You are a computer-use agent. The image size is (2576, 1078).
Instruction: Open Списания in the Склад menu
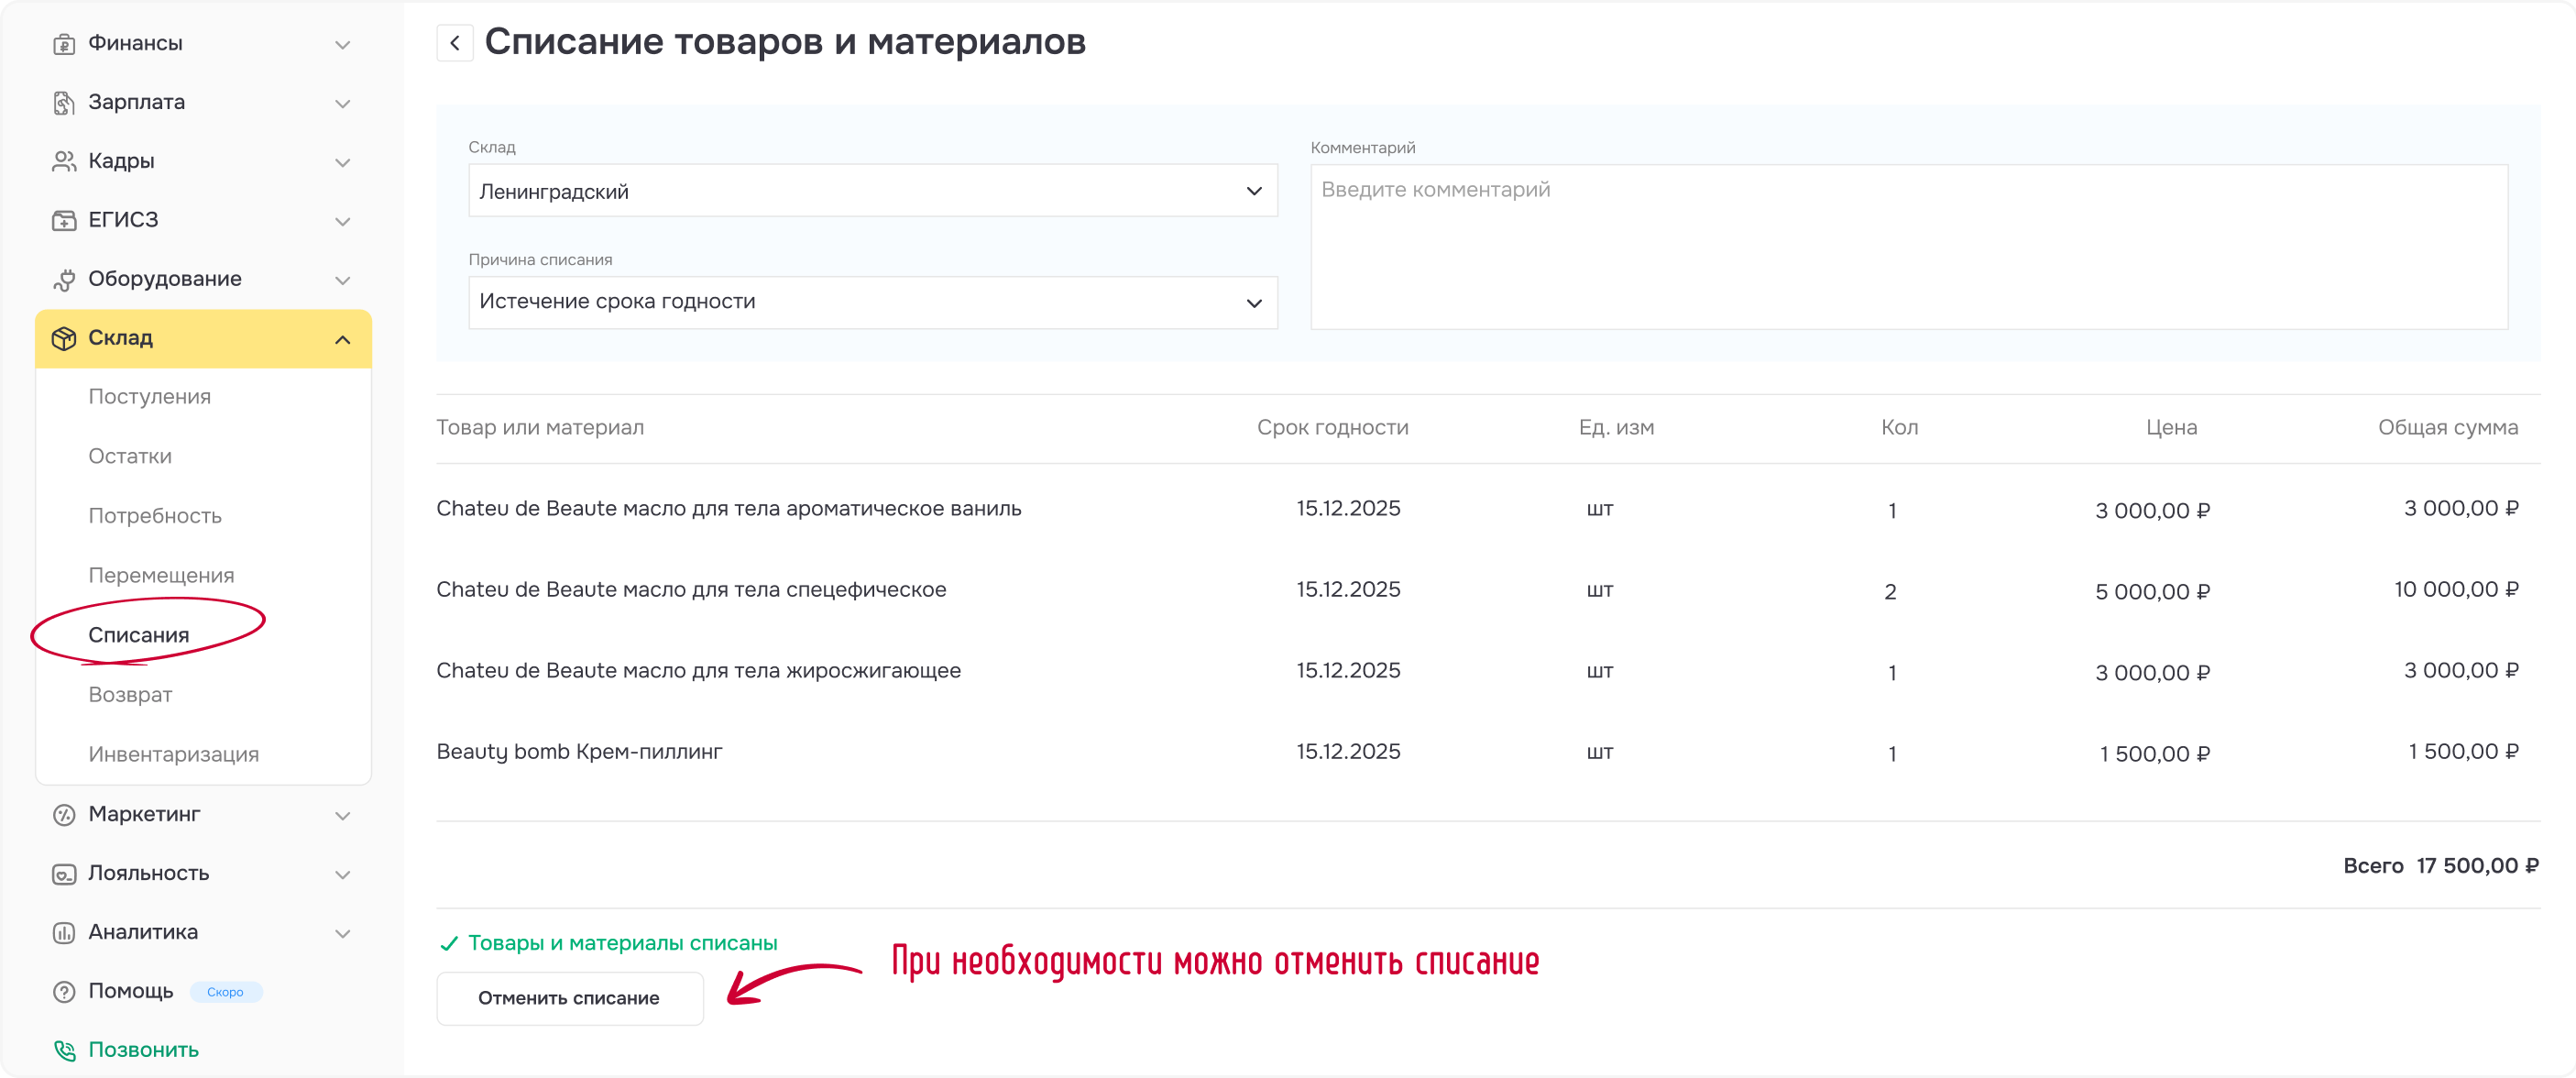(x=139, y=635)
